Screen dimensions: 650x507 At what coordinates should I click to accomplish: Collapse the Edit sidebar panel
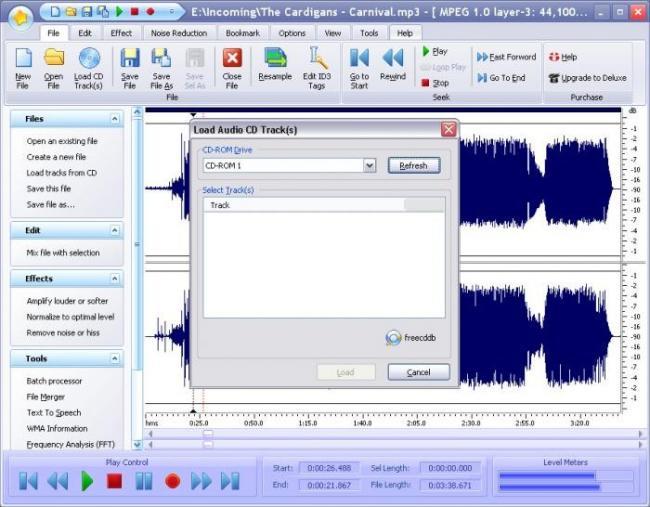115,230
